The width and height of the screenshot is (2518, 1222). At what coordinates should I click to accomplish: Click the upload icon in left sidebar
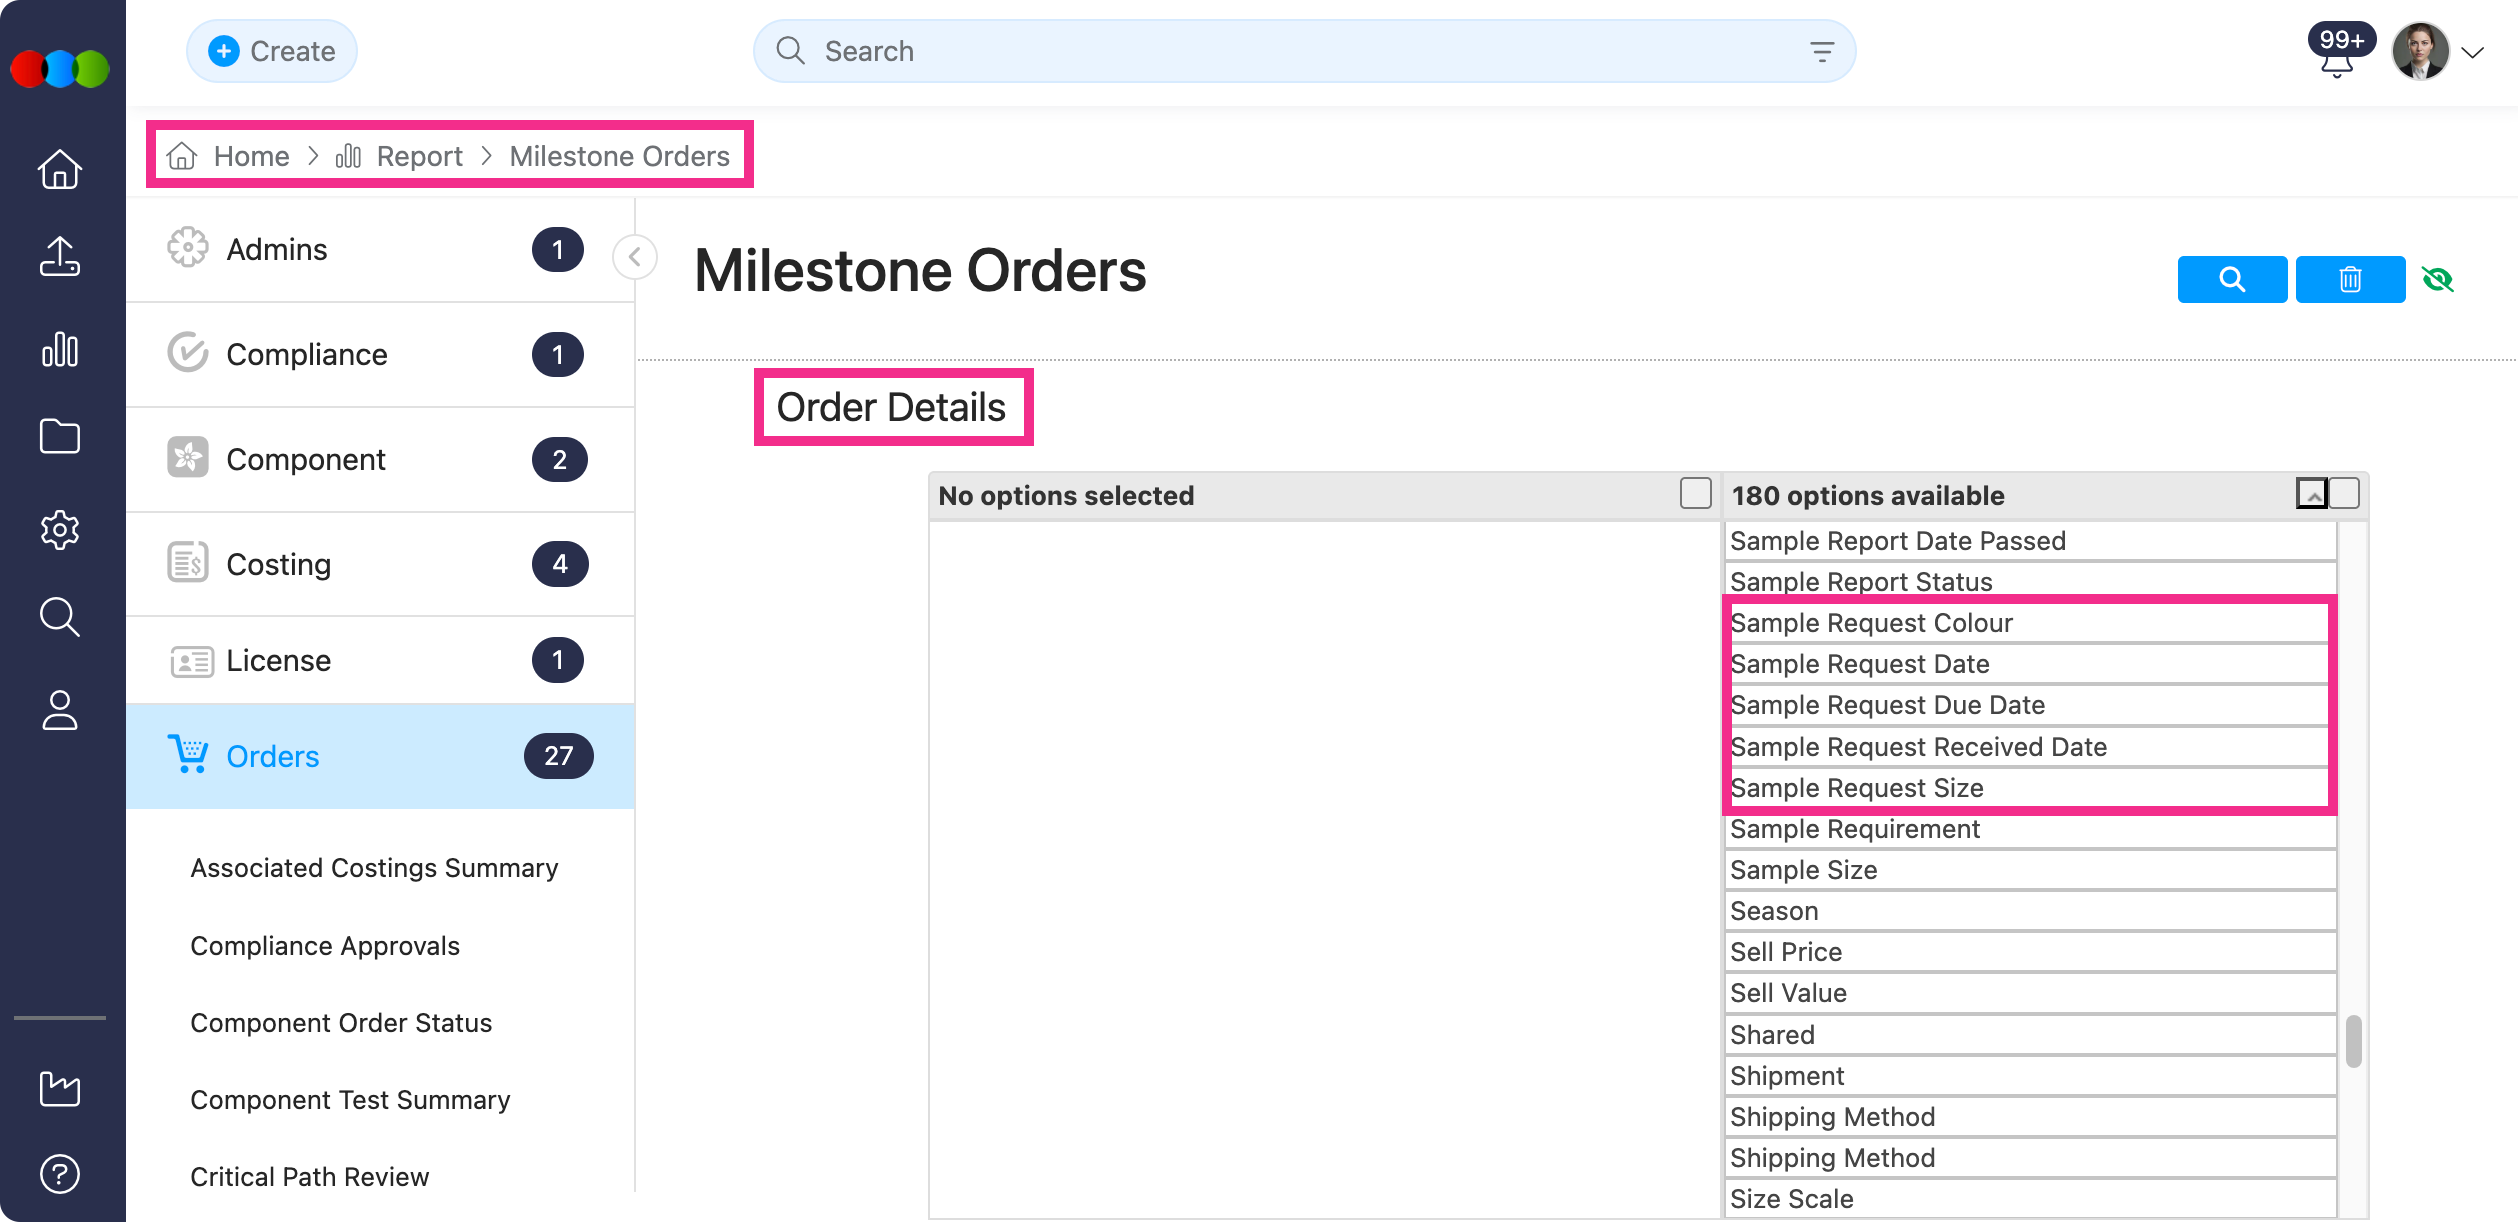point(60,257)
